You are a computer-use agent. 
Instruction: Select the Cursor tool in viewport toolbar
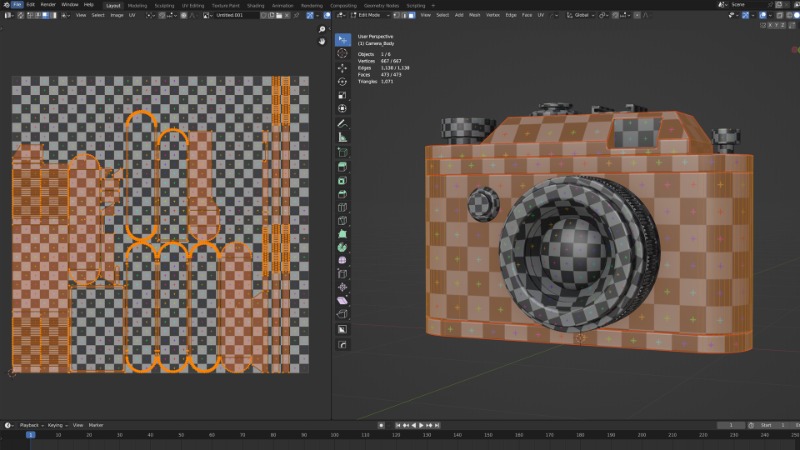(342, 53)
